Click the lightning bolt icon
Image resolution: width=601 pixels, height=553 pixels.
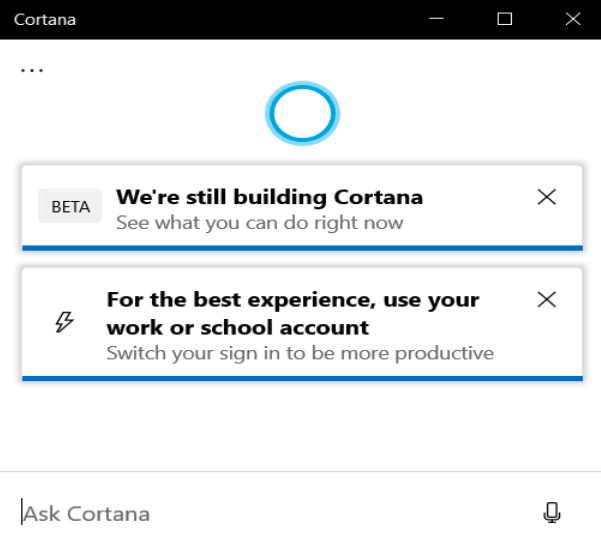[64, 322]
